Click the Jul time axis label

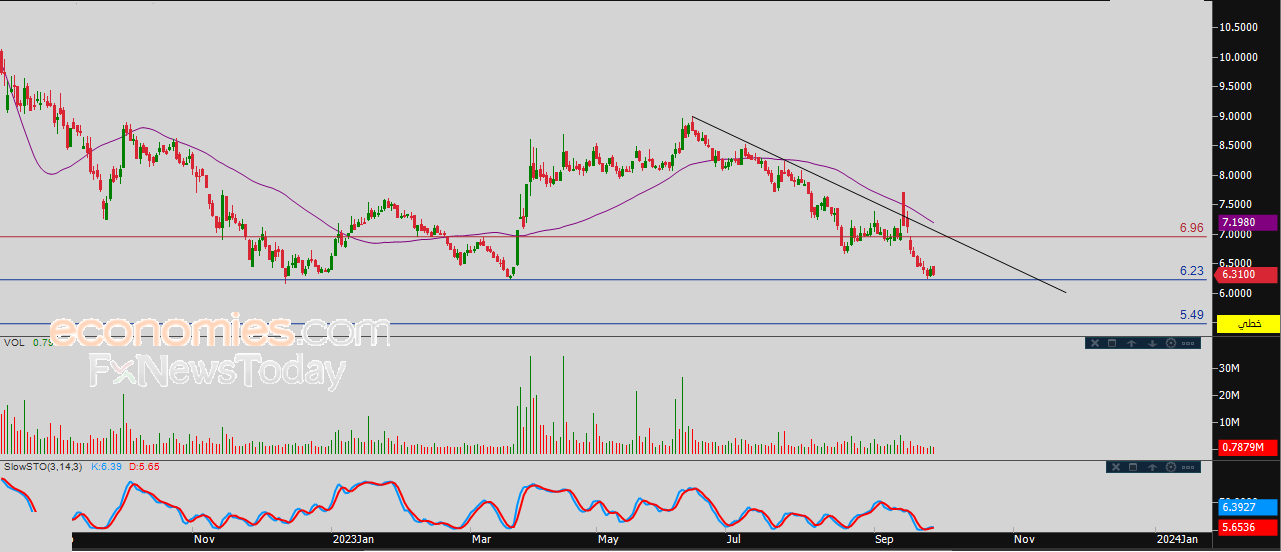[x=734, y=539]
